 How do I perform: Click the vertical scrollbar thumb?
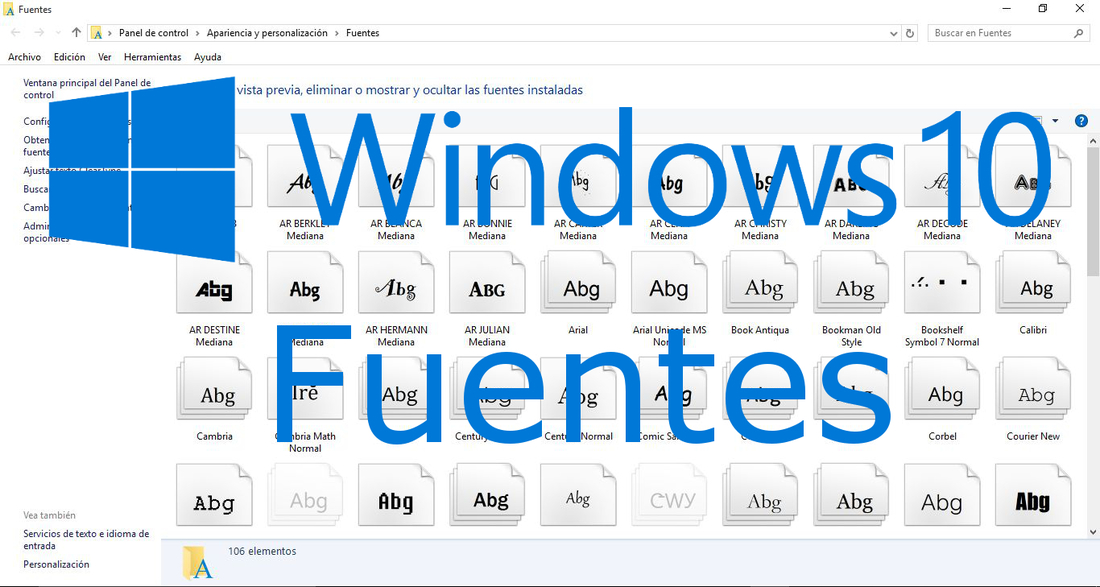pos(1093,212)
